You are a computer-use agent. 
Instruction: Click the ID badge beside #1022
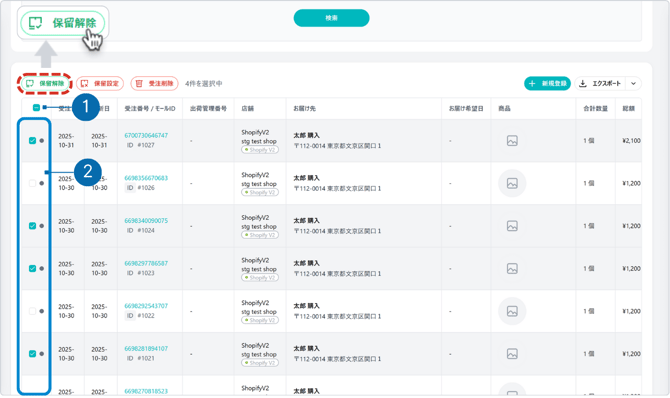pos(130,315)
